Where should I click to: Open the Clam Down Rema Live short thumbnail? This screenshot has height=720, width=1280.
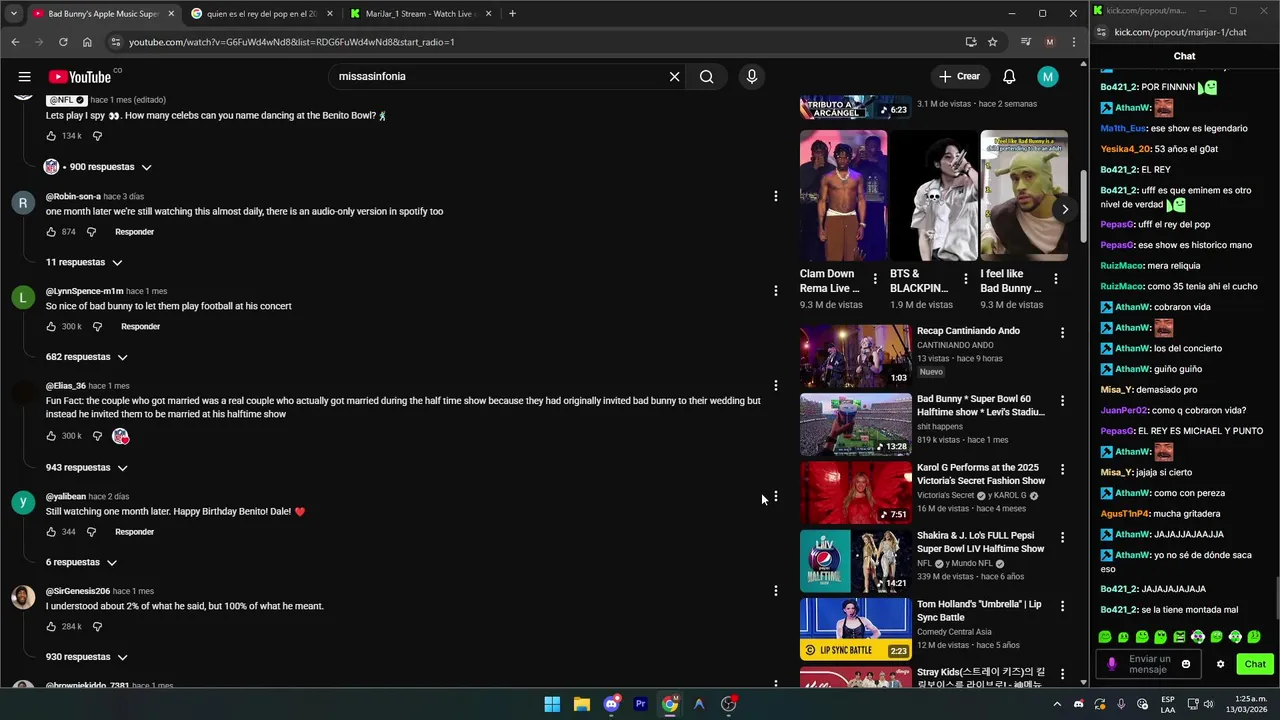843,196
